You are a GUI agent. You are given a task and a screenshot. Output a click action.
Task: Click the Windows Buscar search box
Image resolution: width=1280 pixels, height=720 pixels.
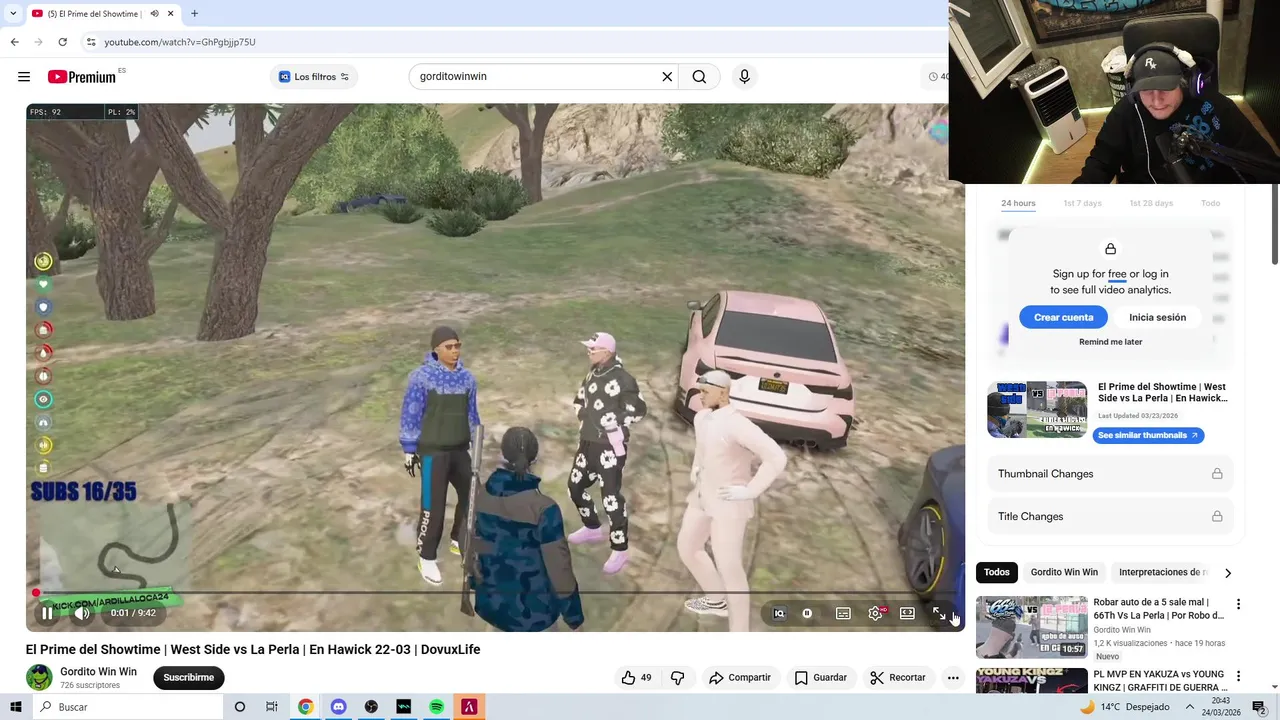point(128,707)
